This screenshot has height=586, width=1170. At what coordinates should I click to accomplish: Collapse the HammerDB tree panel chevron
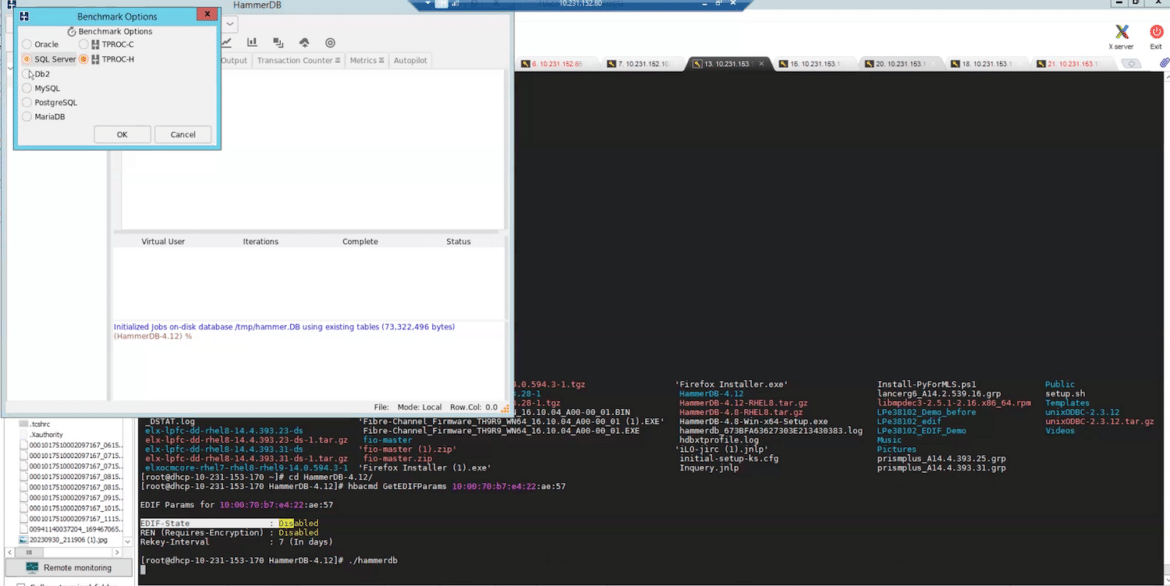point(10,69)
